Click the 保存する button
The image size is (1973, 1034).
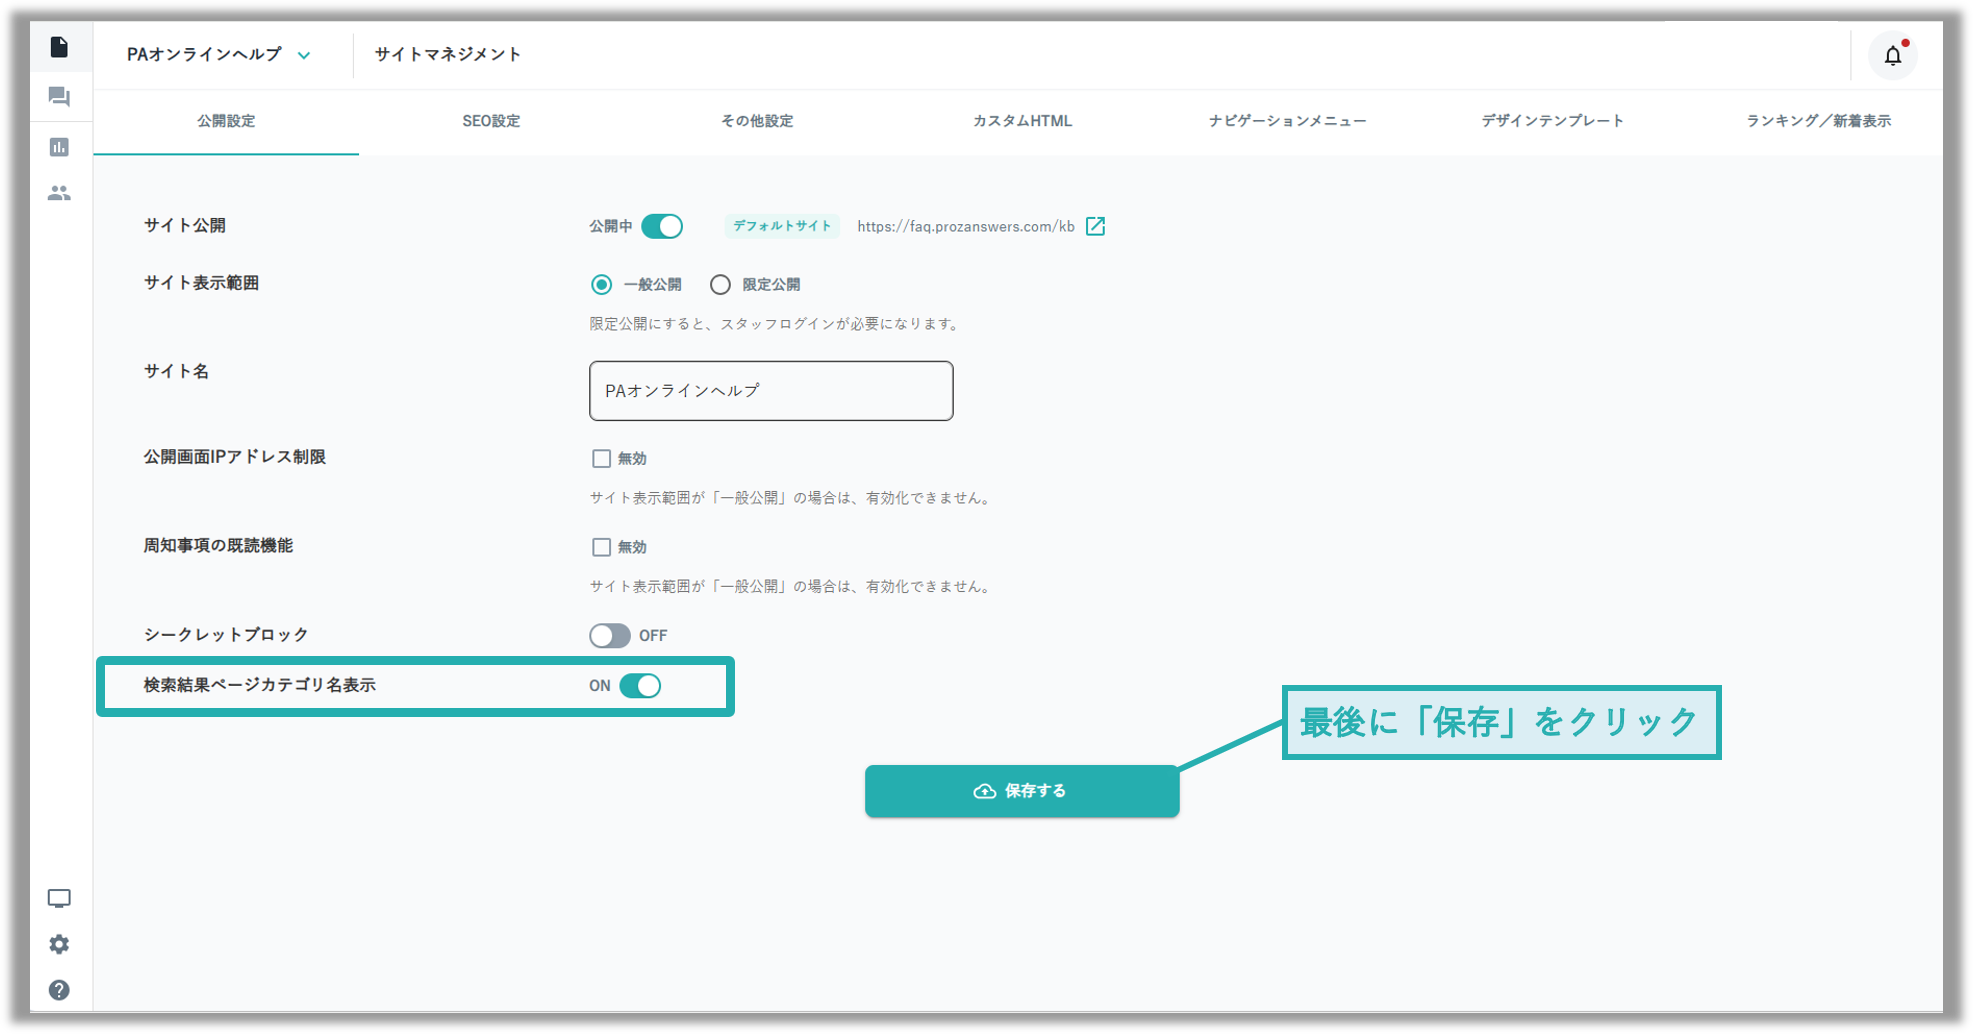click(1022, 791)
